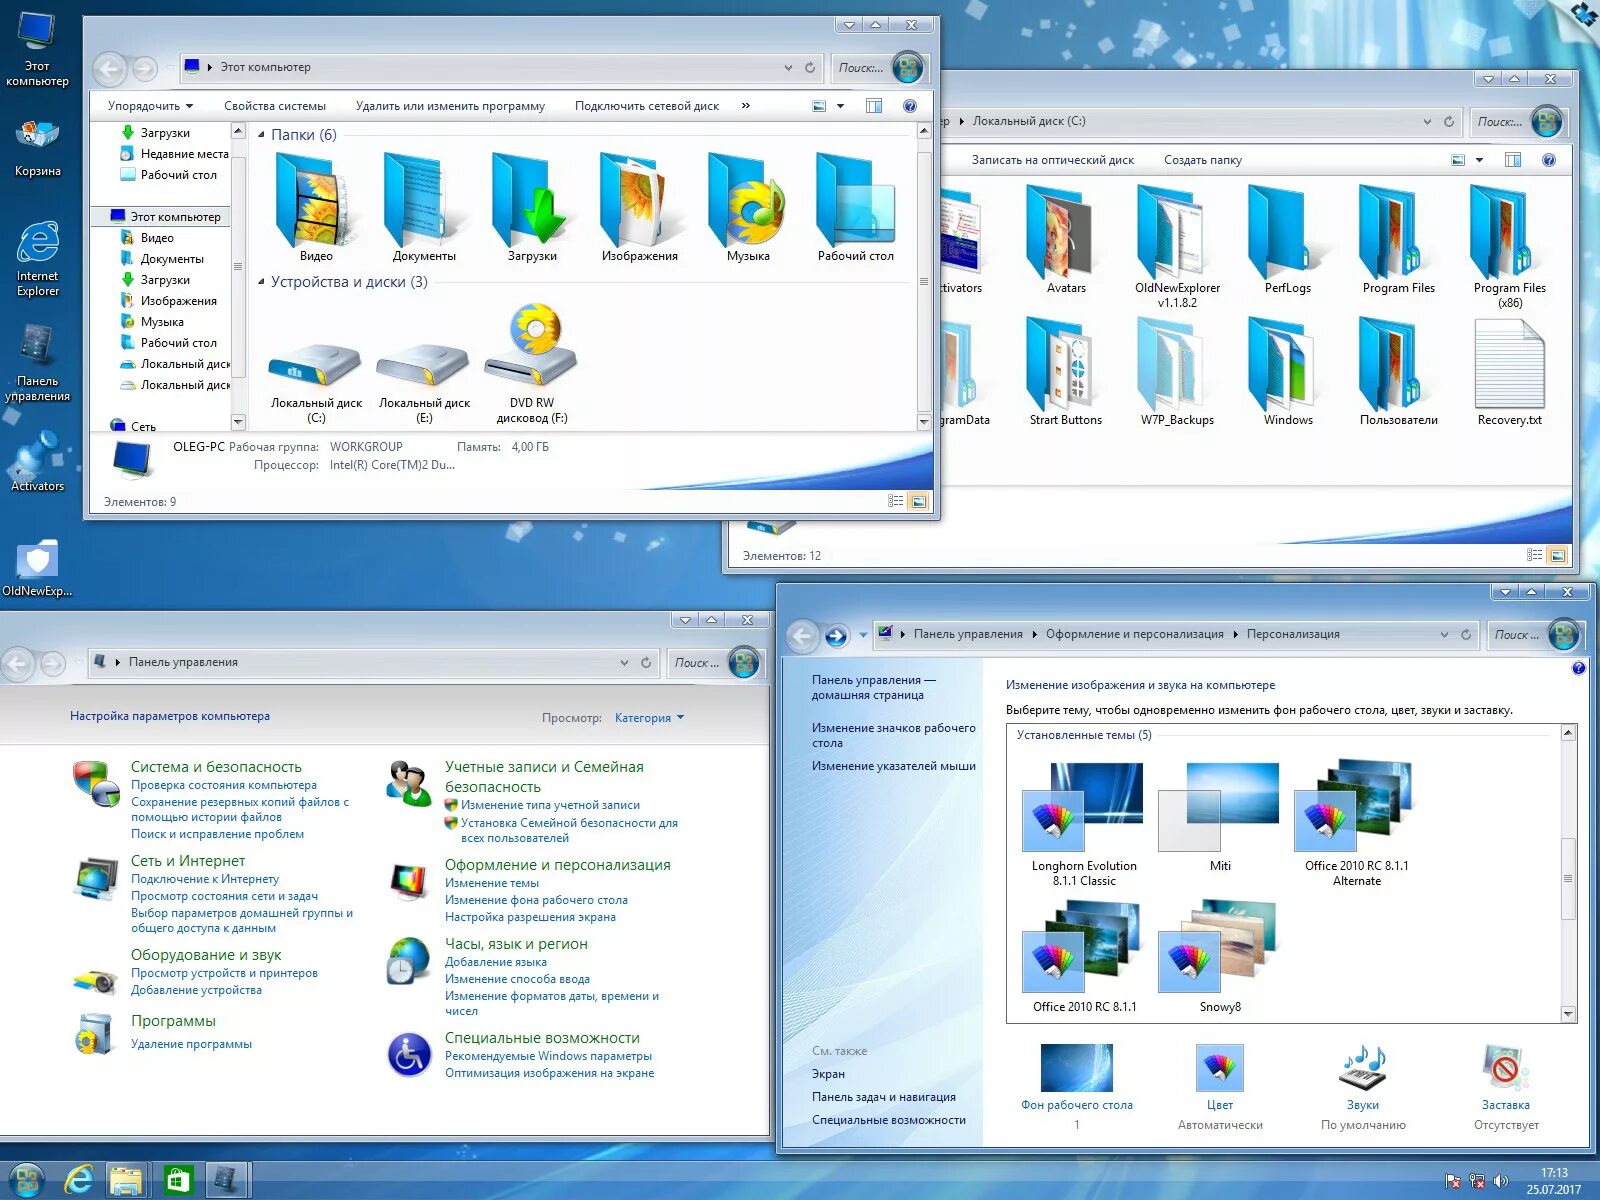Open Часы, язык и регион category
The image size is (1600, 1200).
[516, 944]
